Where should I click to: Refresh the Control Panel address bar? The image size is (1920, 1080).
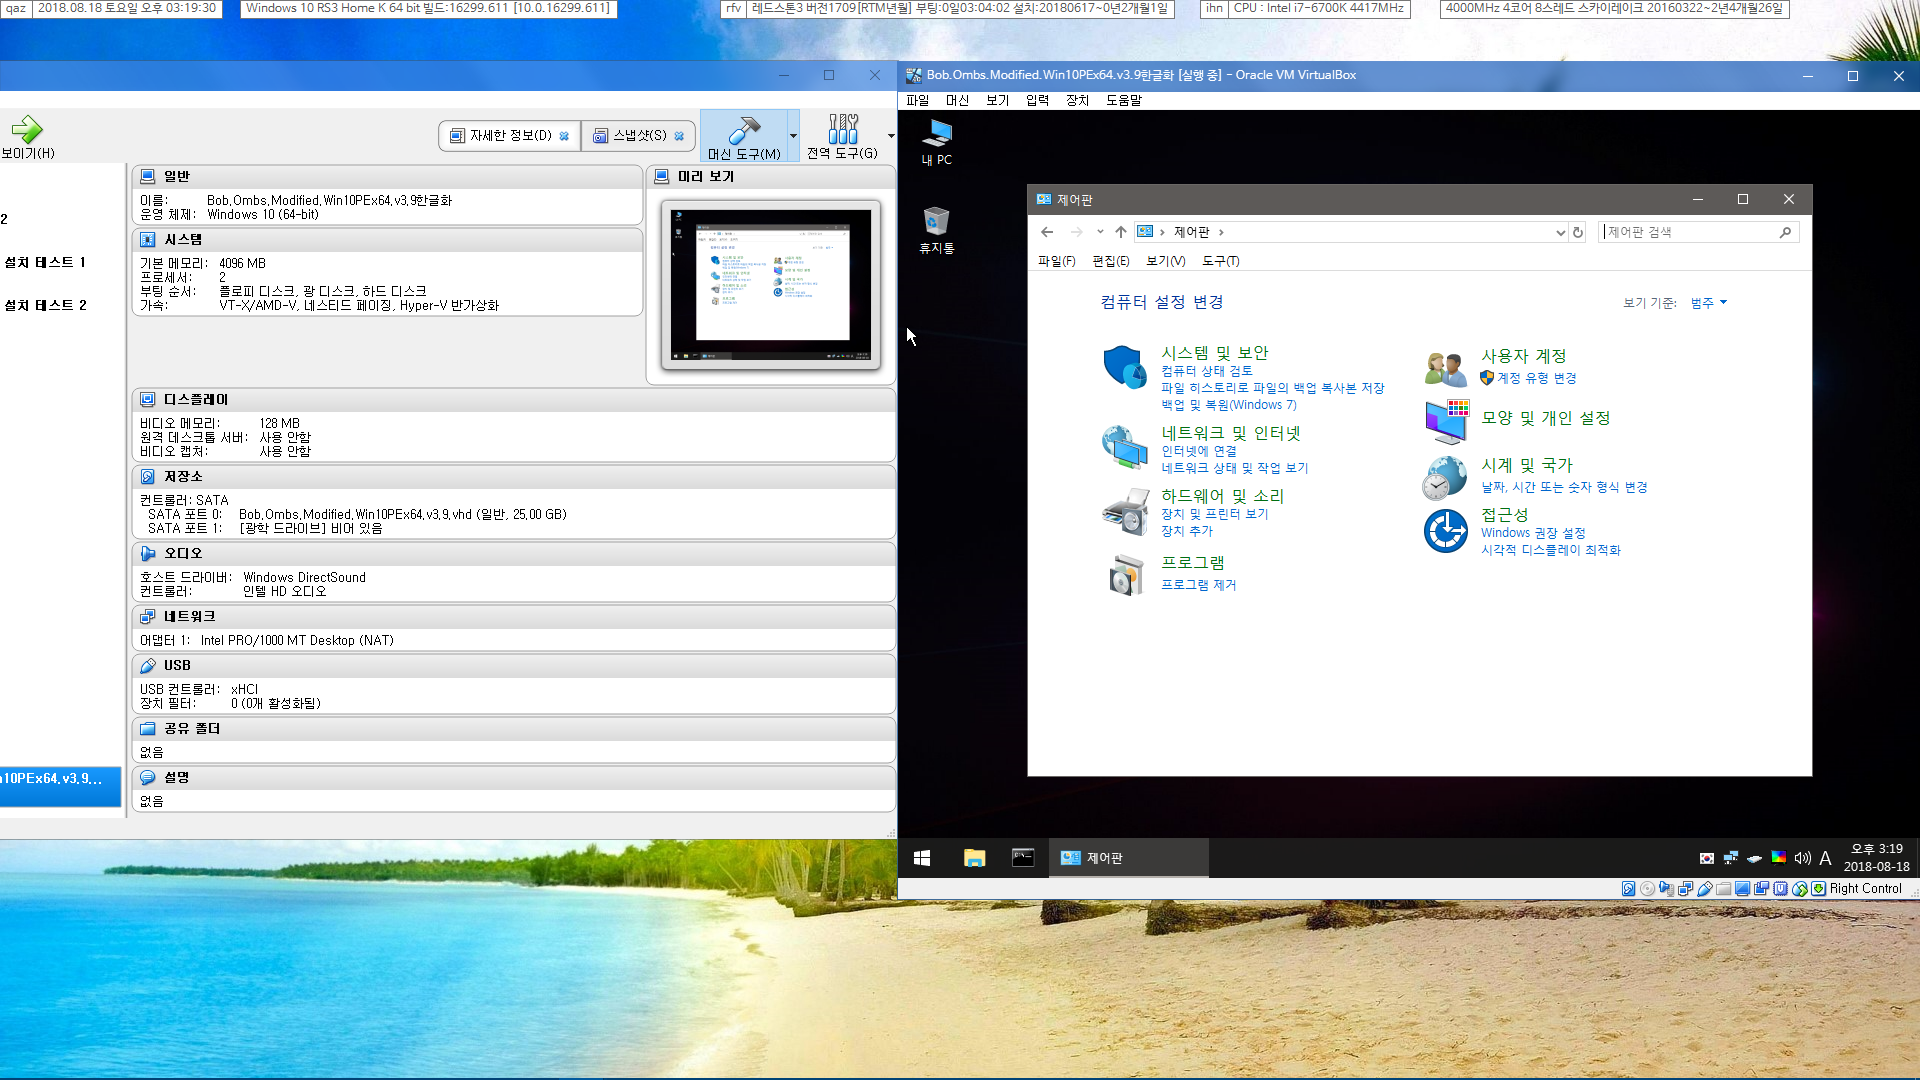point(1578,232)
